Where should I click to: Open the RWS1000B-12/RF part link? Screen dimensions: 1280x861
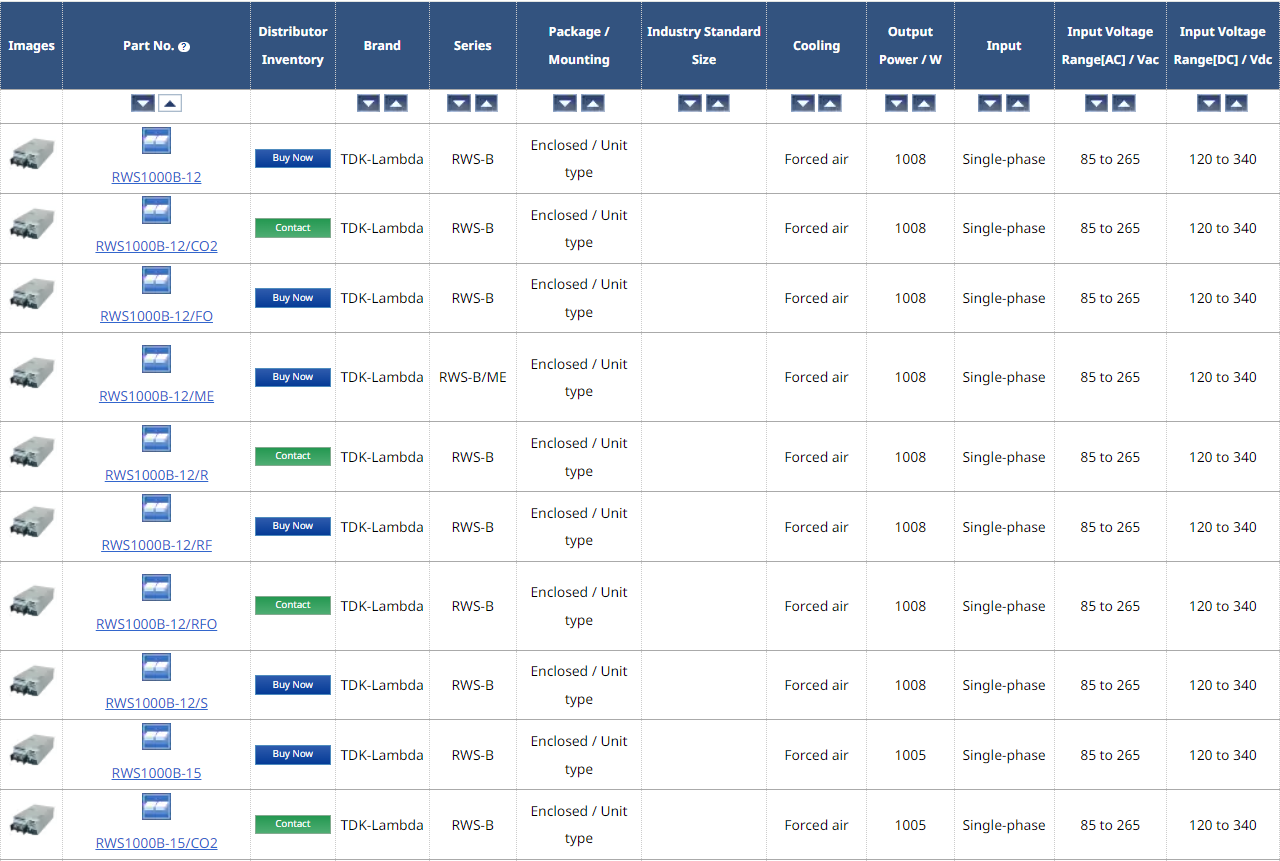[x=156, y=545]
